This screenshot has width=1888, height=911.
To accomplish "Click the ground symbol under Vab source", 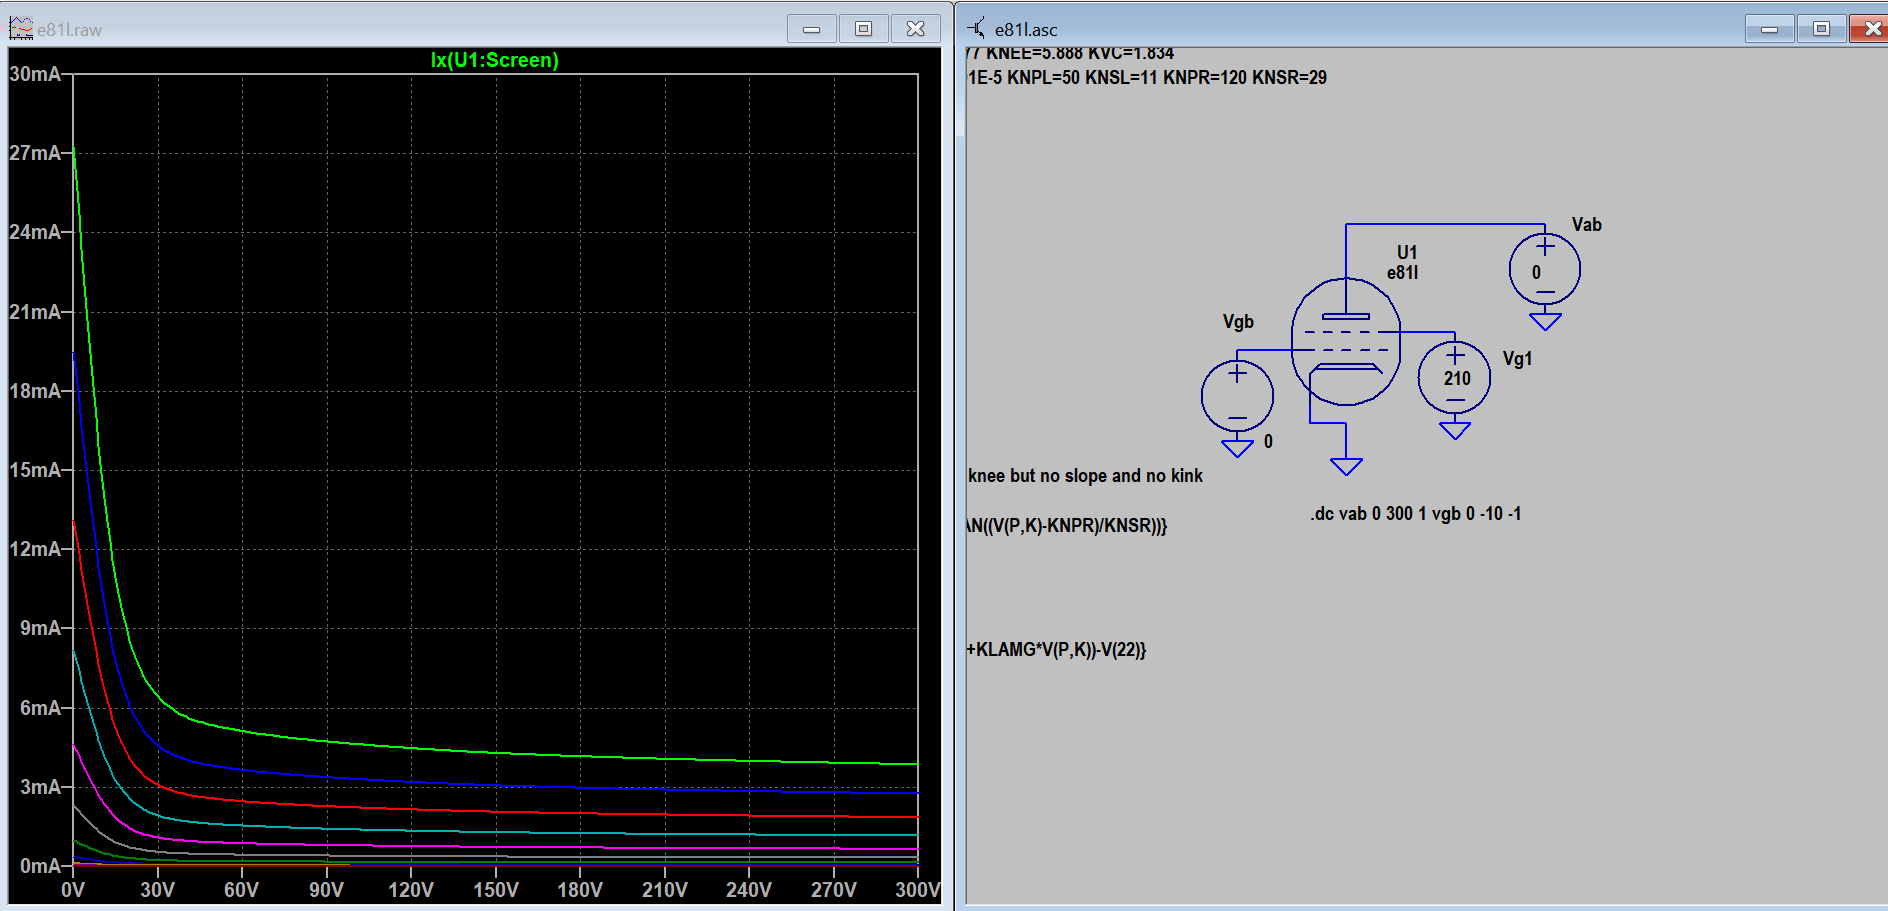I will [x=1545, y=321].
